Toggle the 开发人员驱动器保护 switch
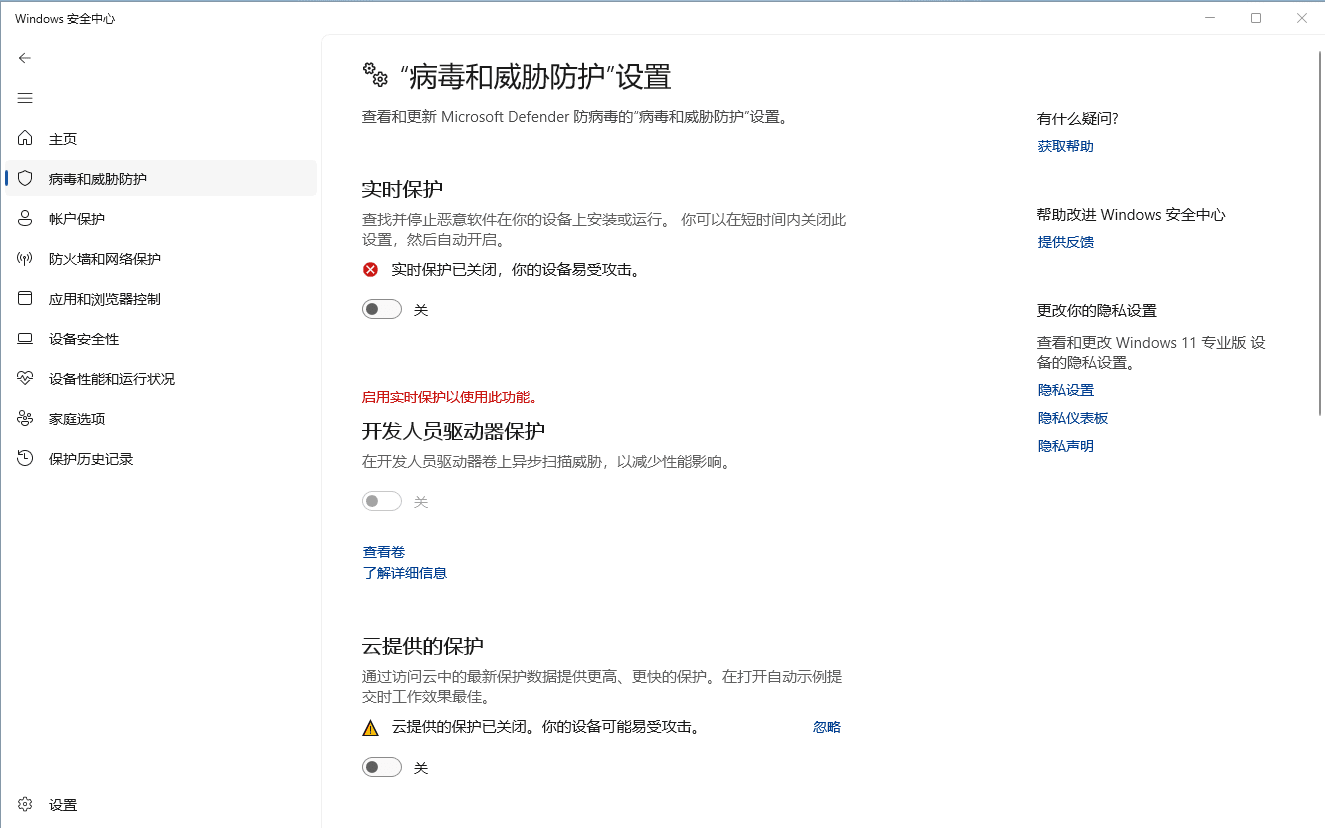The image size is (1325, 828). (382, 501)
